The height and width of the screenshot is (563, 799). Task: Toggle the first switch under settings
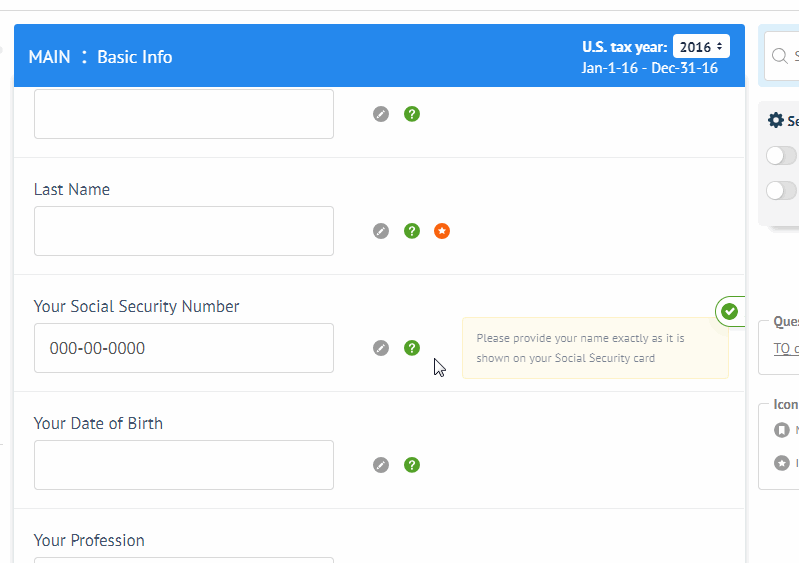[782, 155]
